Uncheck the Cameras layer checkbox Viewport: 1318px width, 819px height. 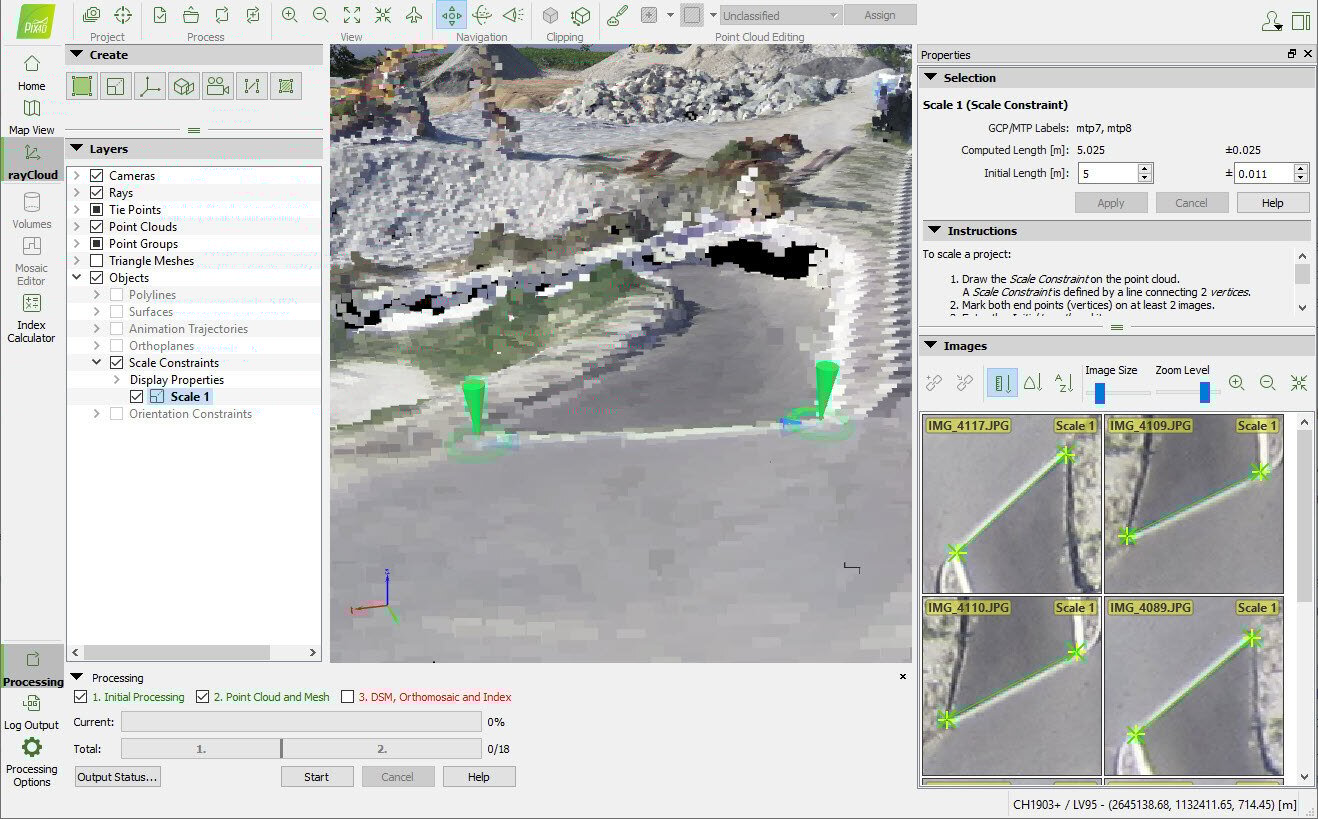pyautogui.click(x=97, y=176)
